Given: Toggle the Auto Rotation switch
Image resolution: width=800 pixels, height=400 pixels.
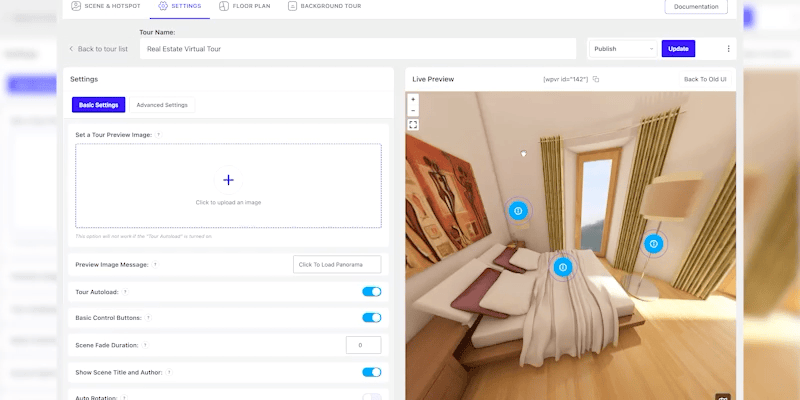Looking at the screenshot, I should 371,397.
